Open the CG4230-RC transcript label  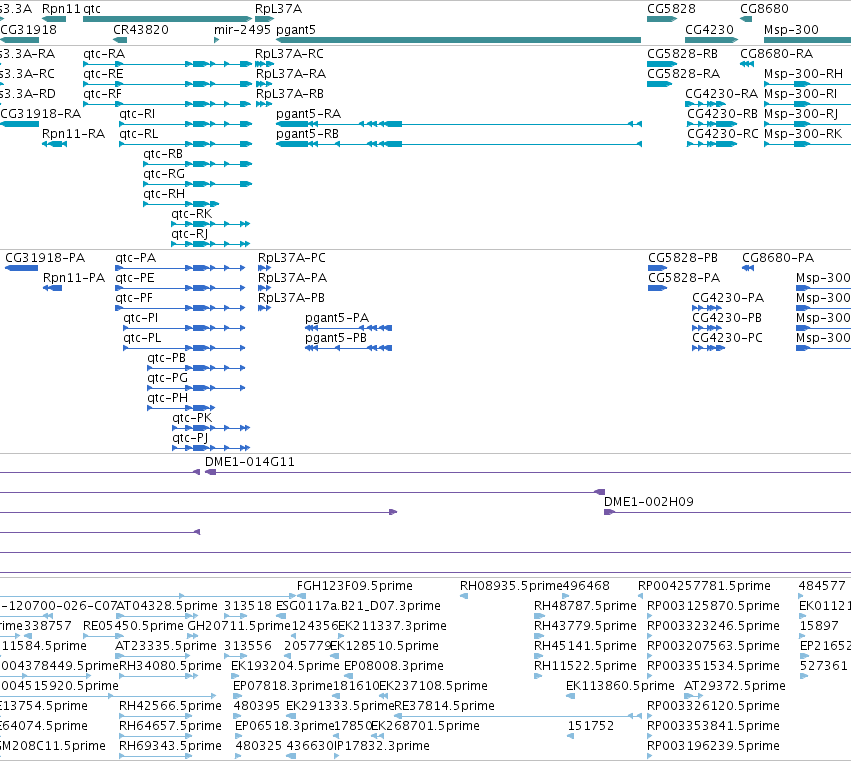click(722, 134)
